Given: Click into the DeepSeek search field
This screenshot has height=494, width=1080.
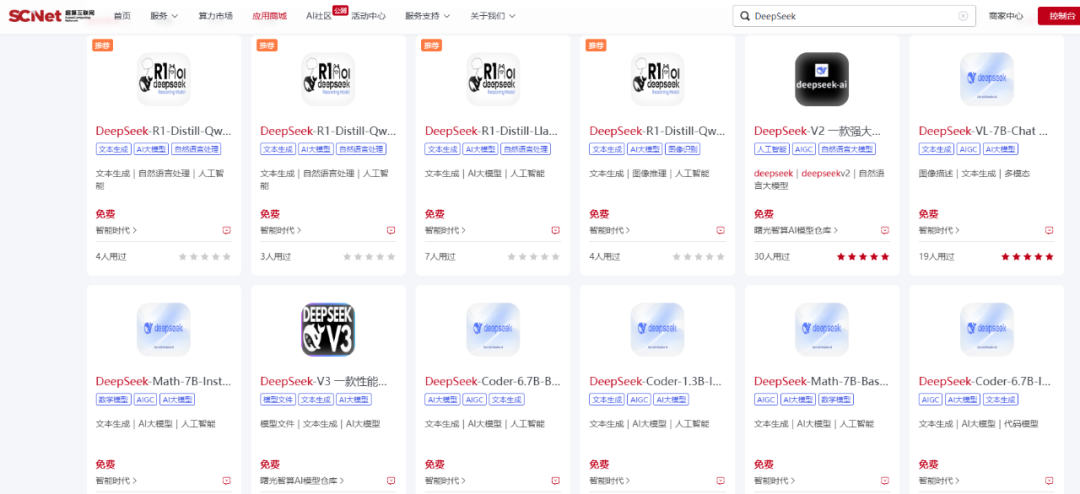Looking at the screenshot, I should [x=850, y=16].
